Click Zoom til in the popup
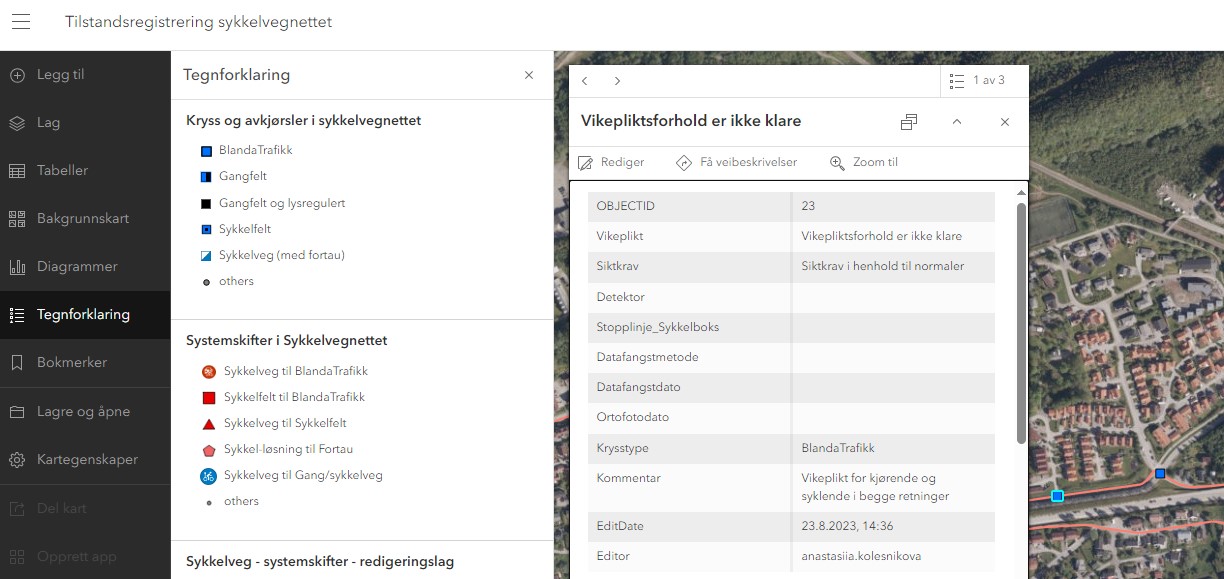 point(864,162)
